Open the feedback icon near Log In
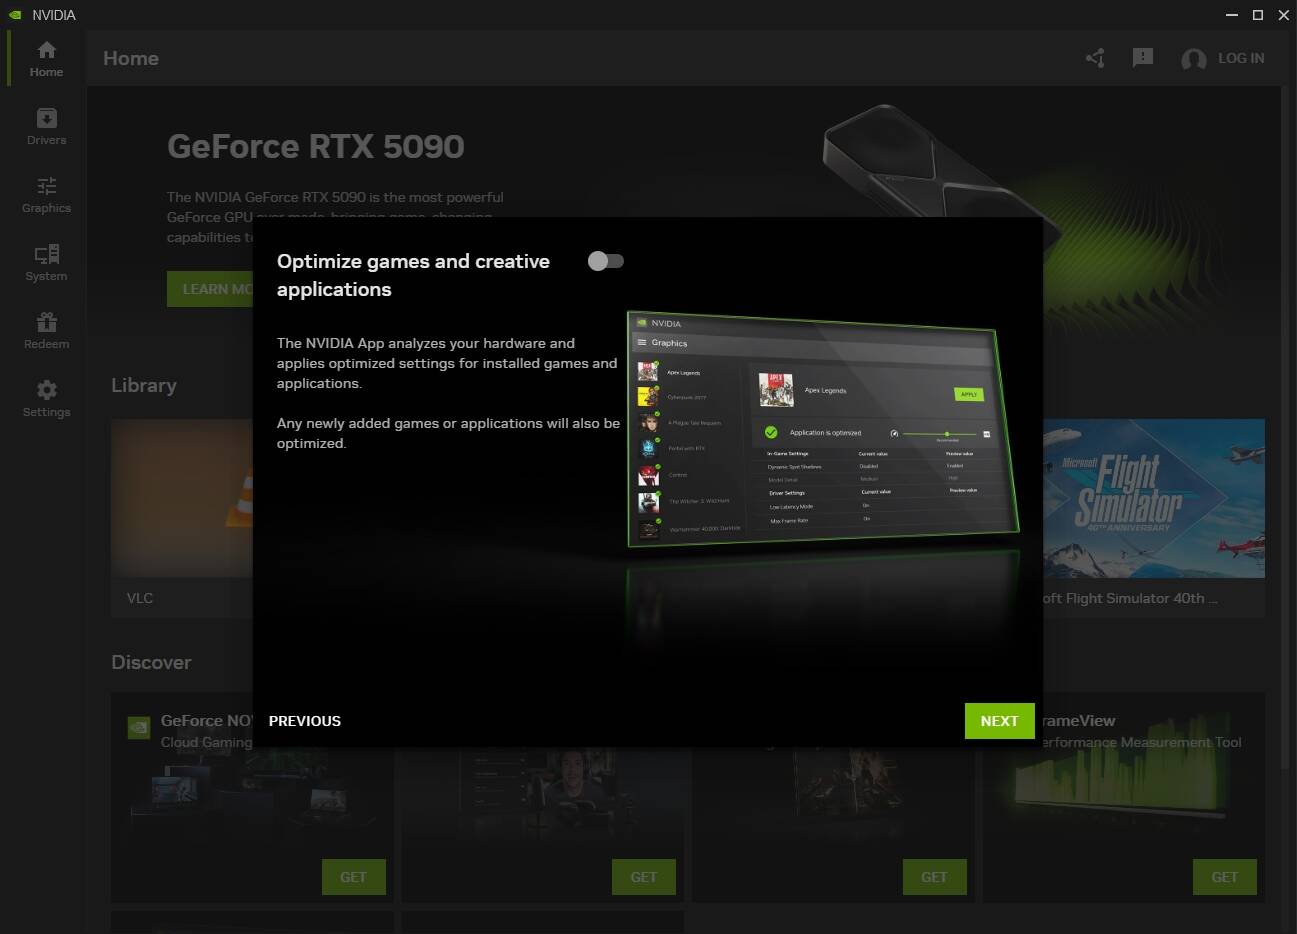Image resolution: width=1297 pixels, height=934 pixels. [1142, 58]
